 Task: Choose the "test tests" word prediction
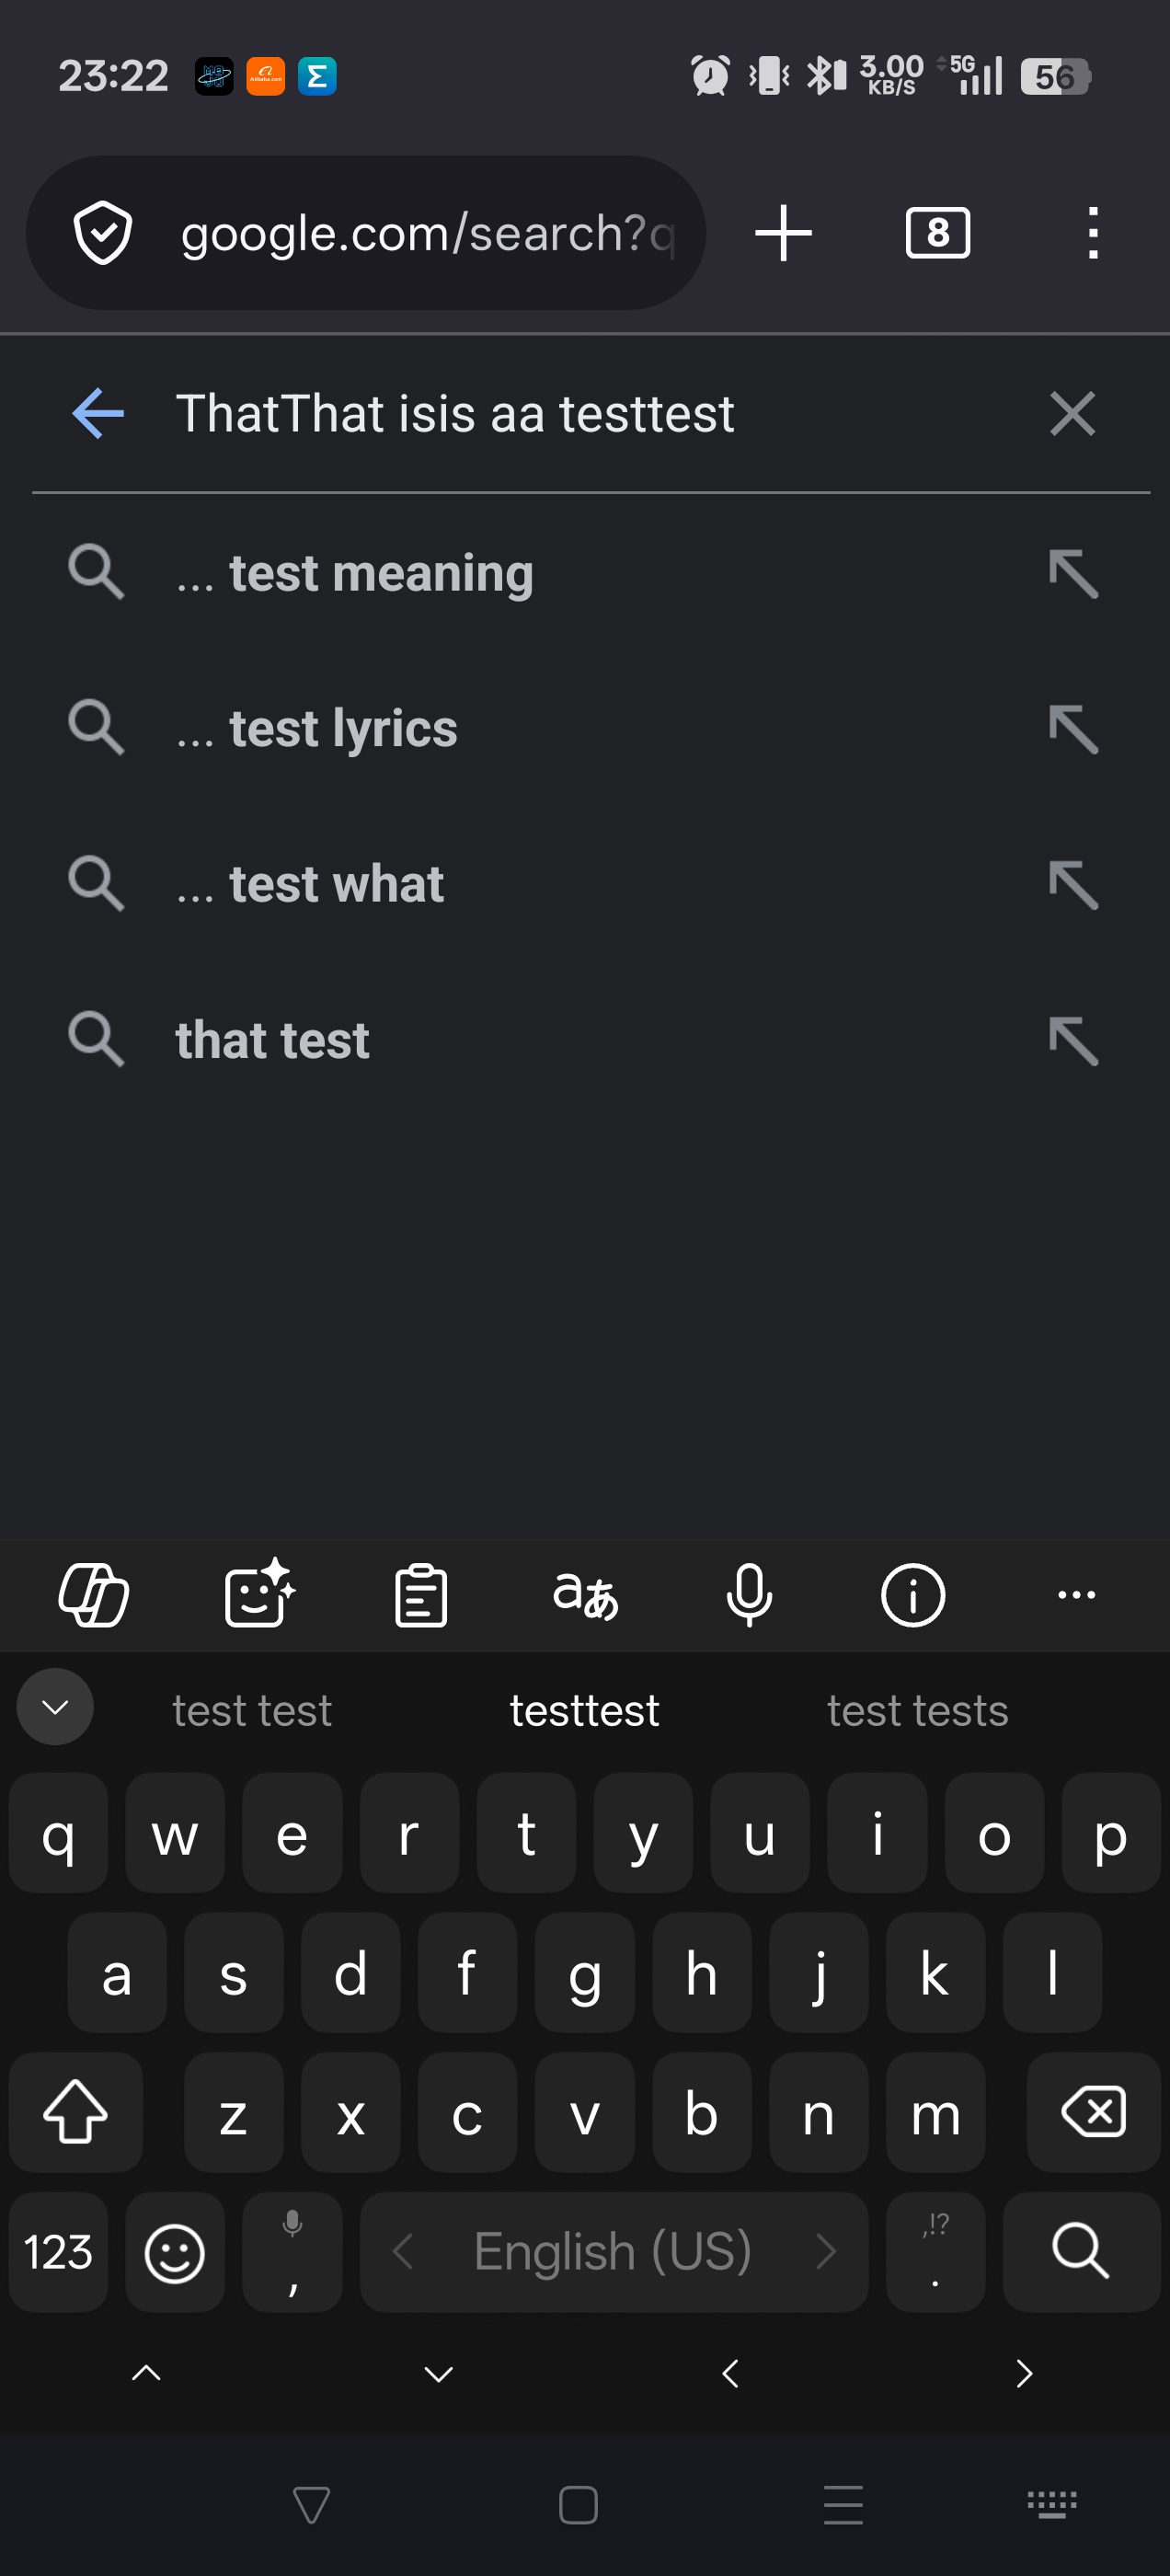(x=917, y=1710)
